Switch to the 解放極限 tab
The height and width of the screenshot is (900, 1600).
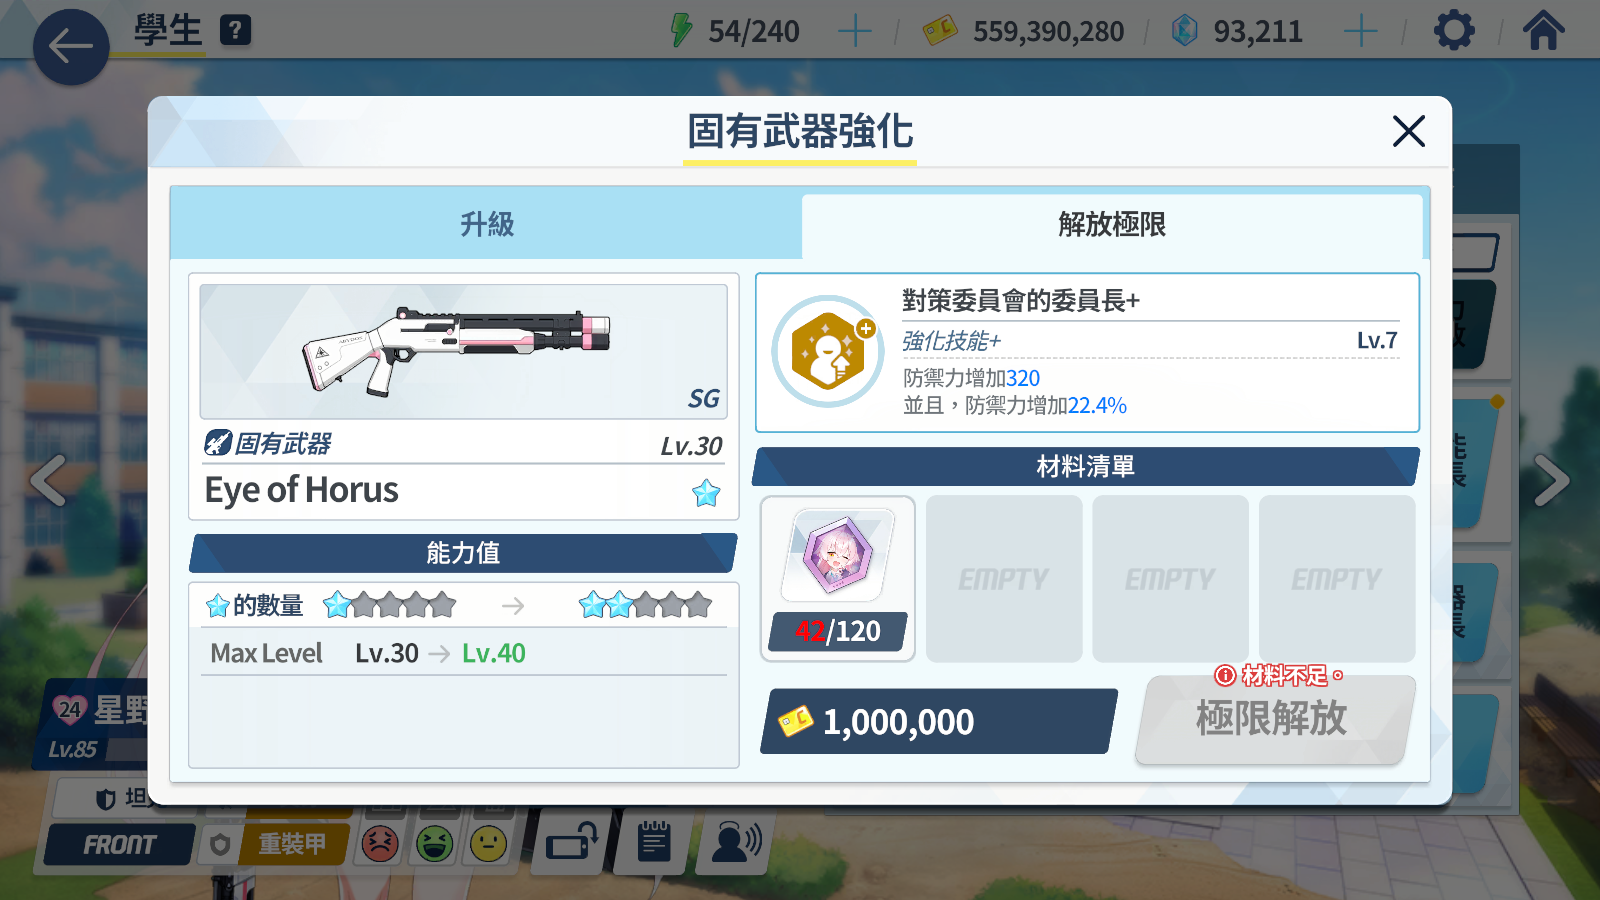click(x=1112, y=225)
